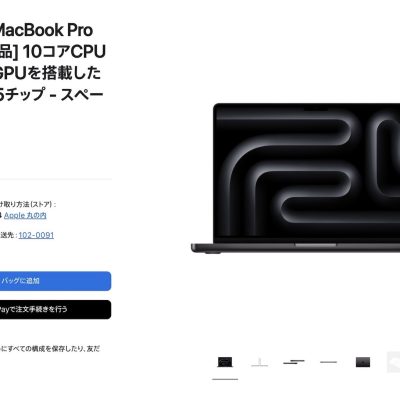Click the 送先 delivery destination label
Screen dimensions: 400x400
tap(8, 235)
